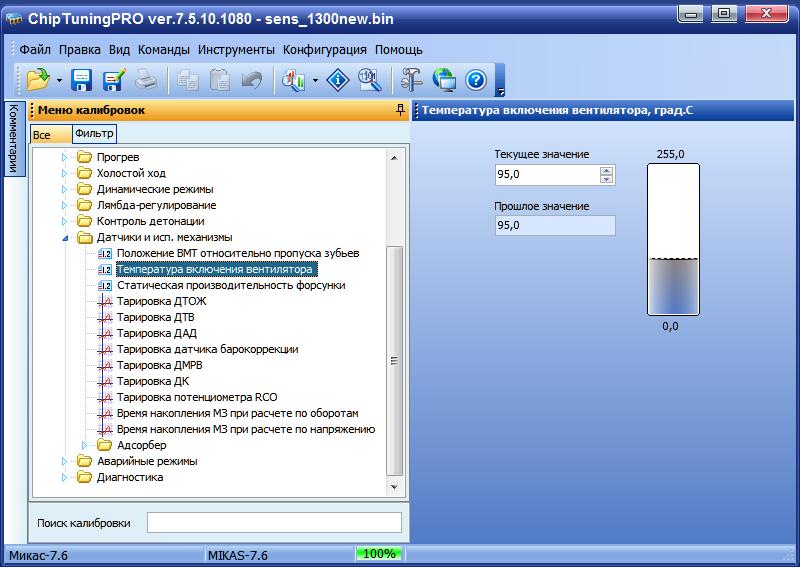Expand the Адсорбер subfolder
800x567 pixels.
[85, 446]
